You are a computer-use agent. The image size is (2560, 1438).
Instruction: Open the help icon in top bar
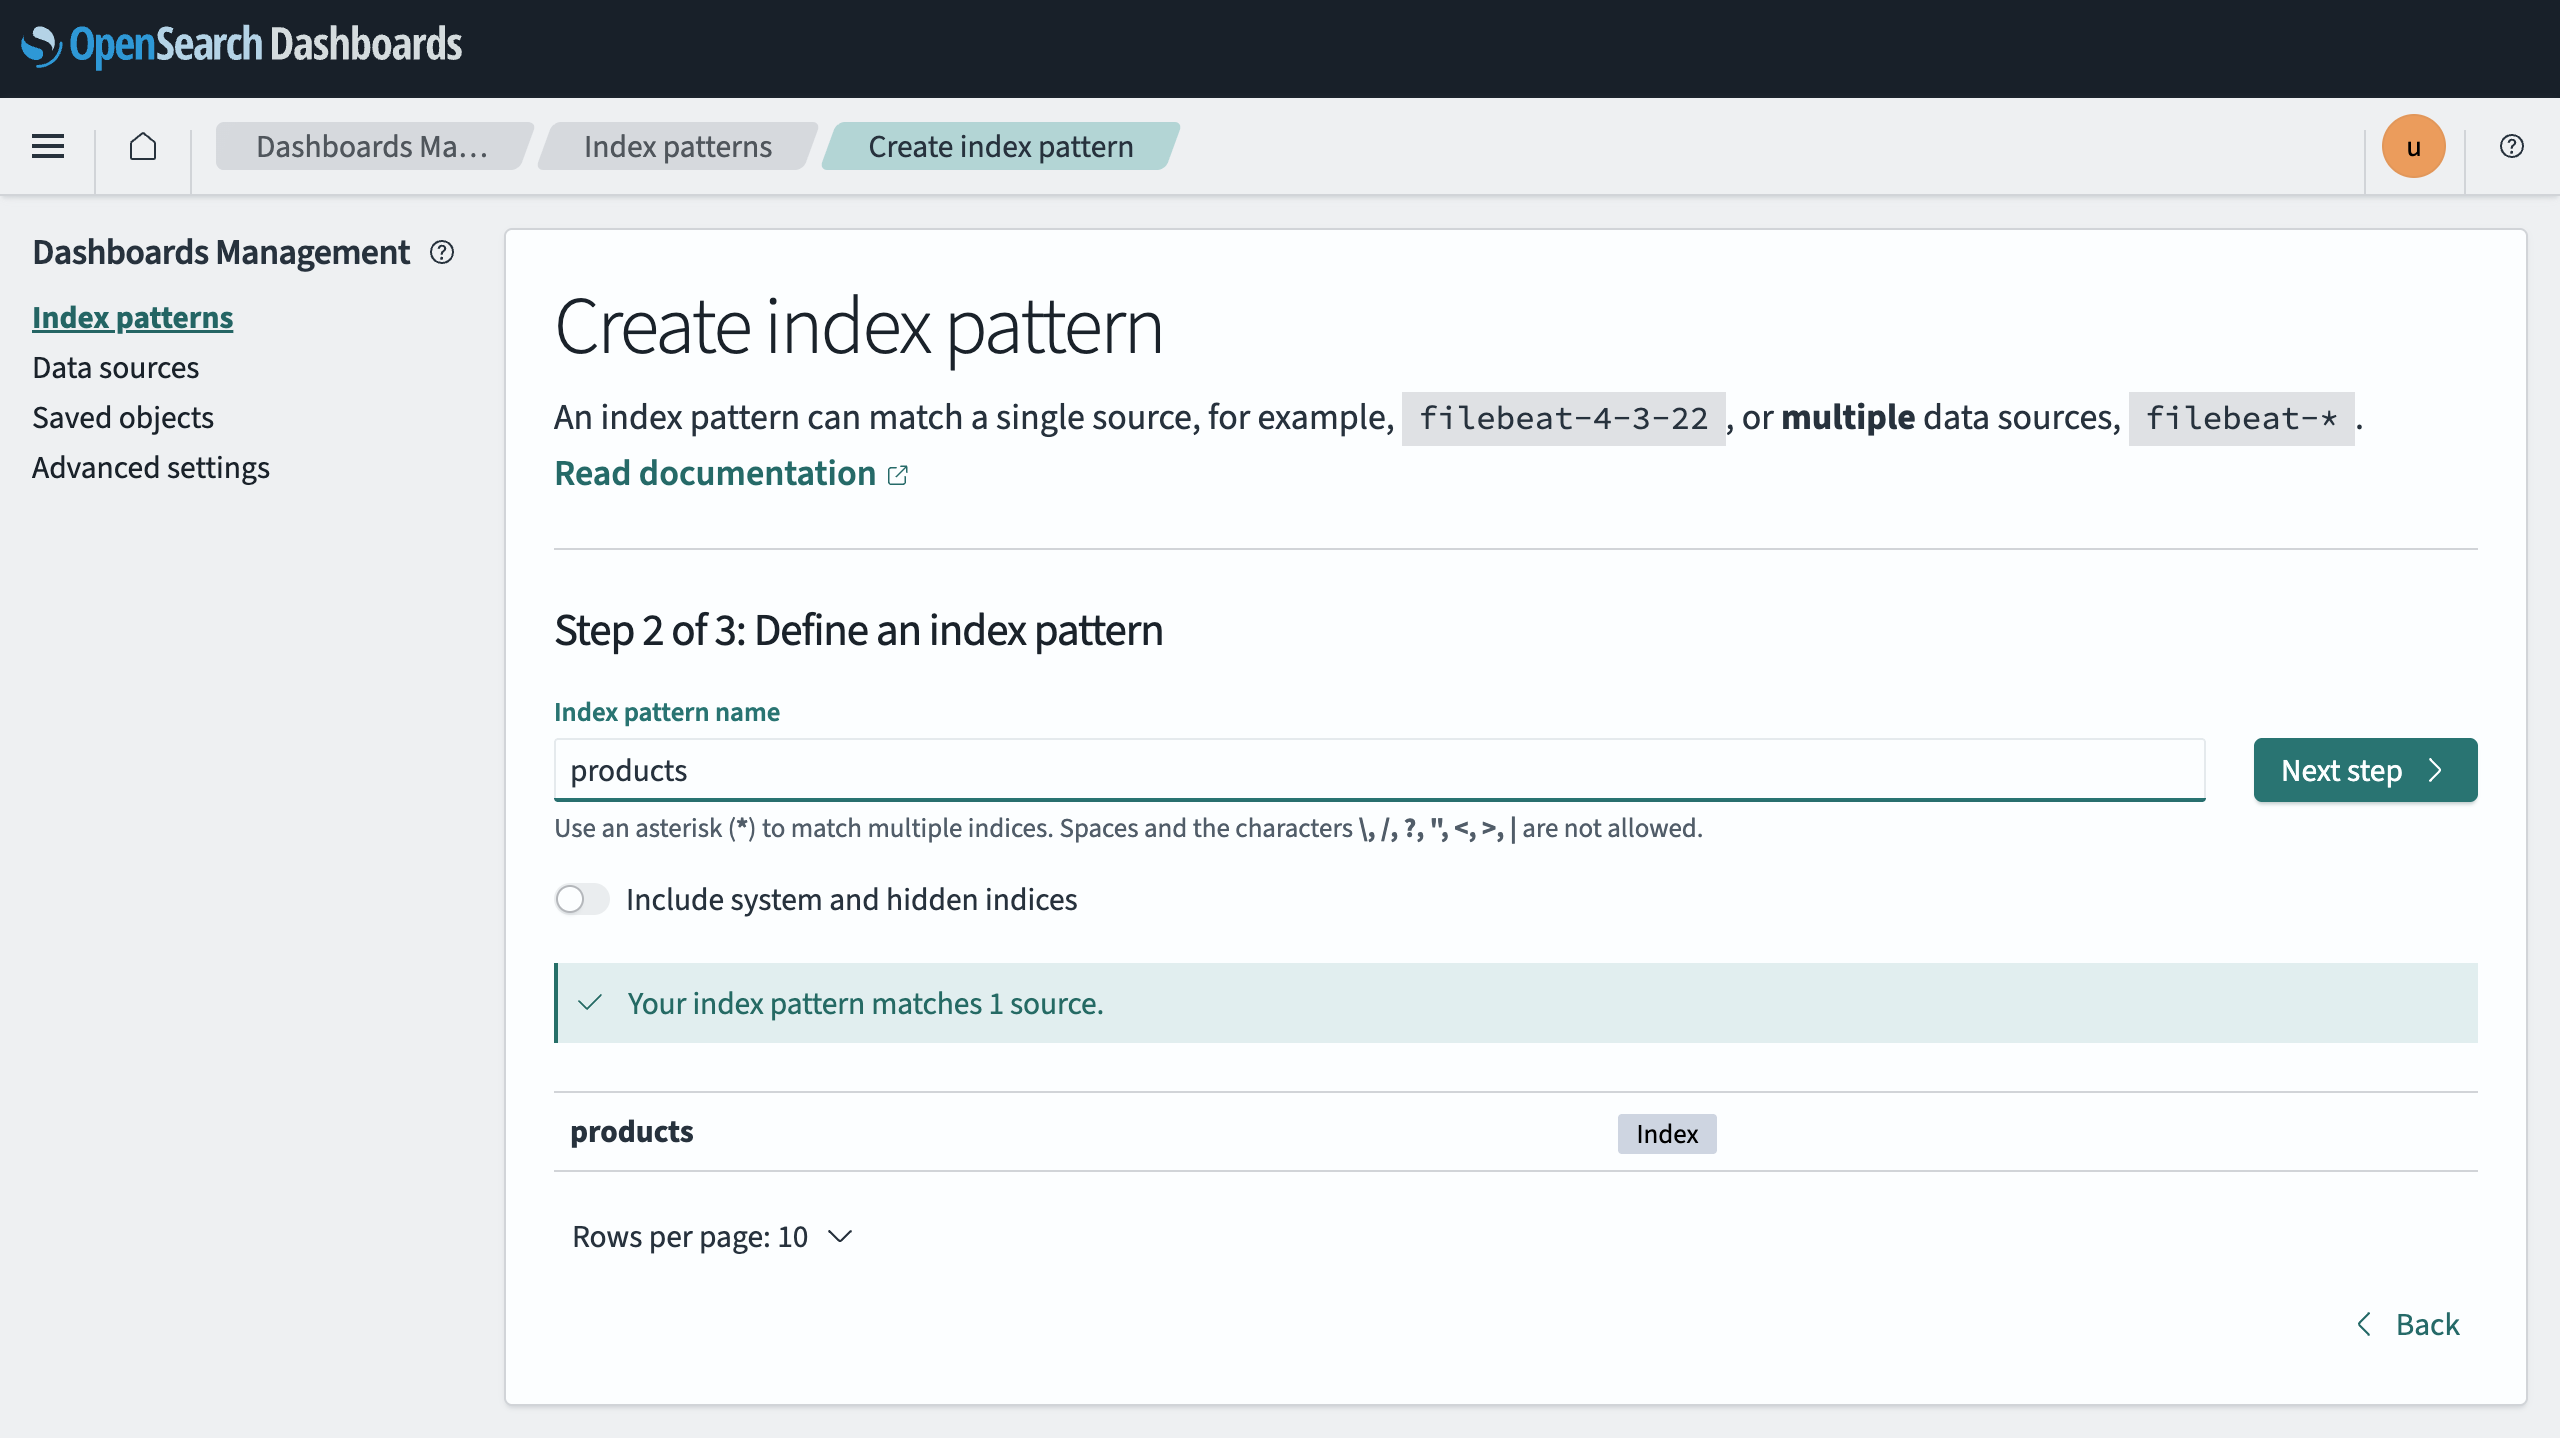coord(2511,146)
